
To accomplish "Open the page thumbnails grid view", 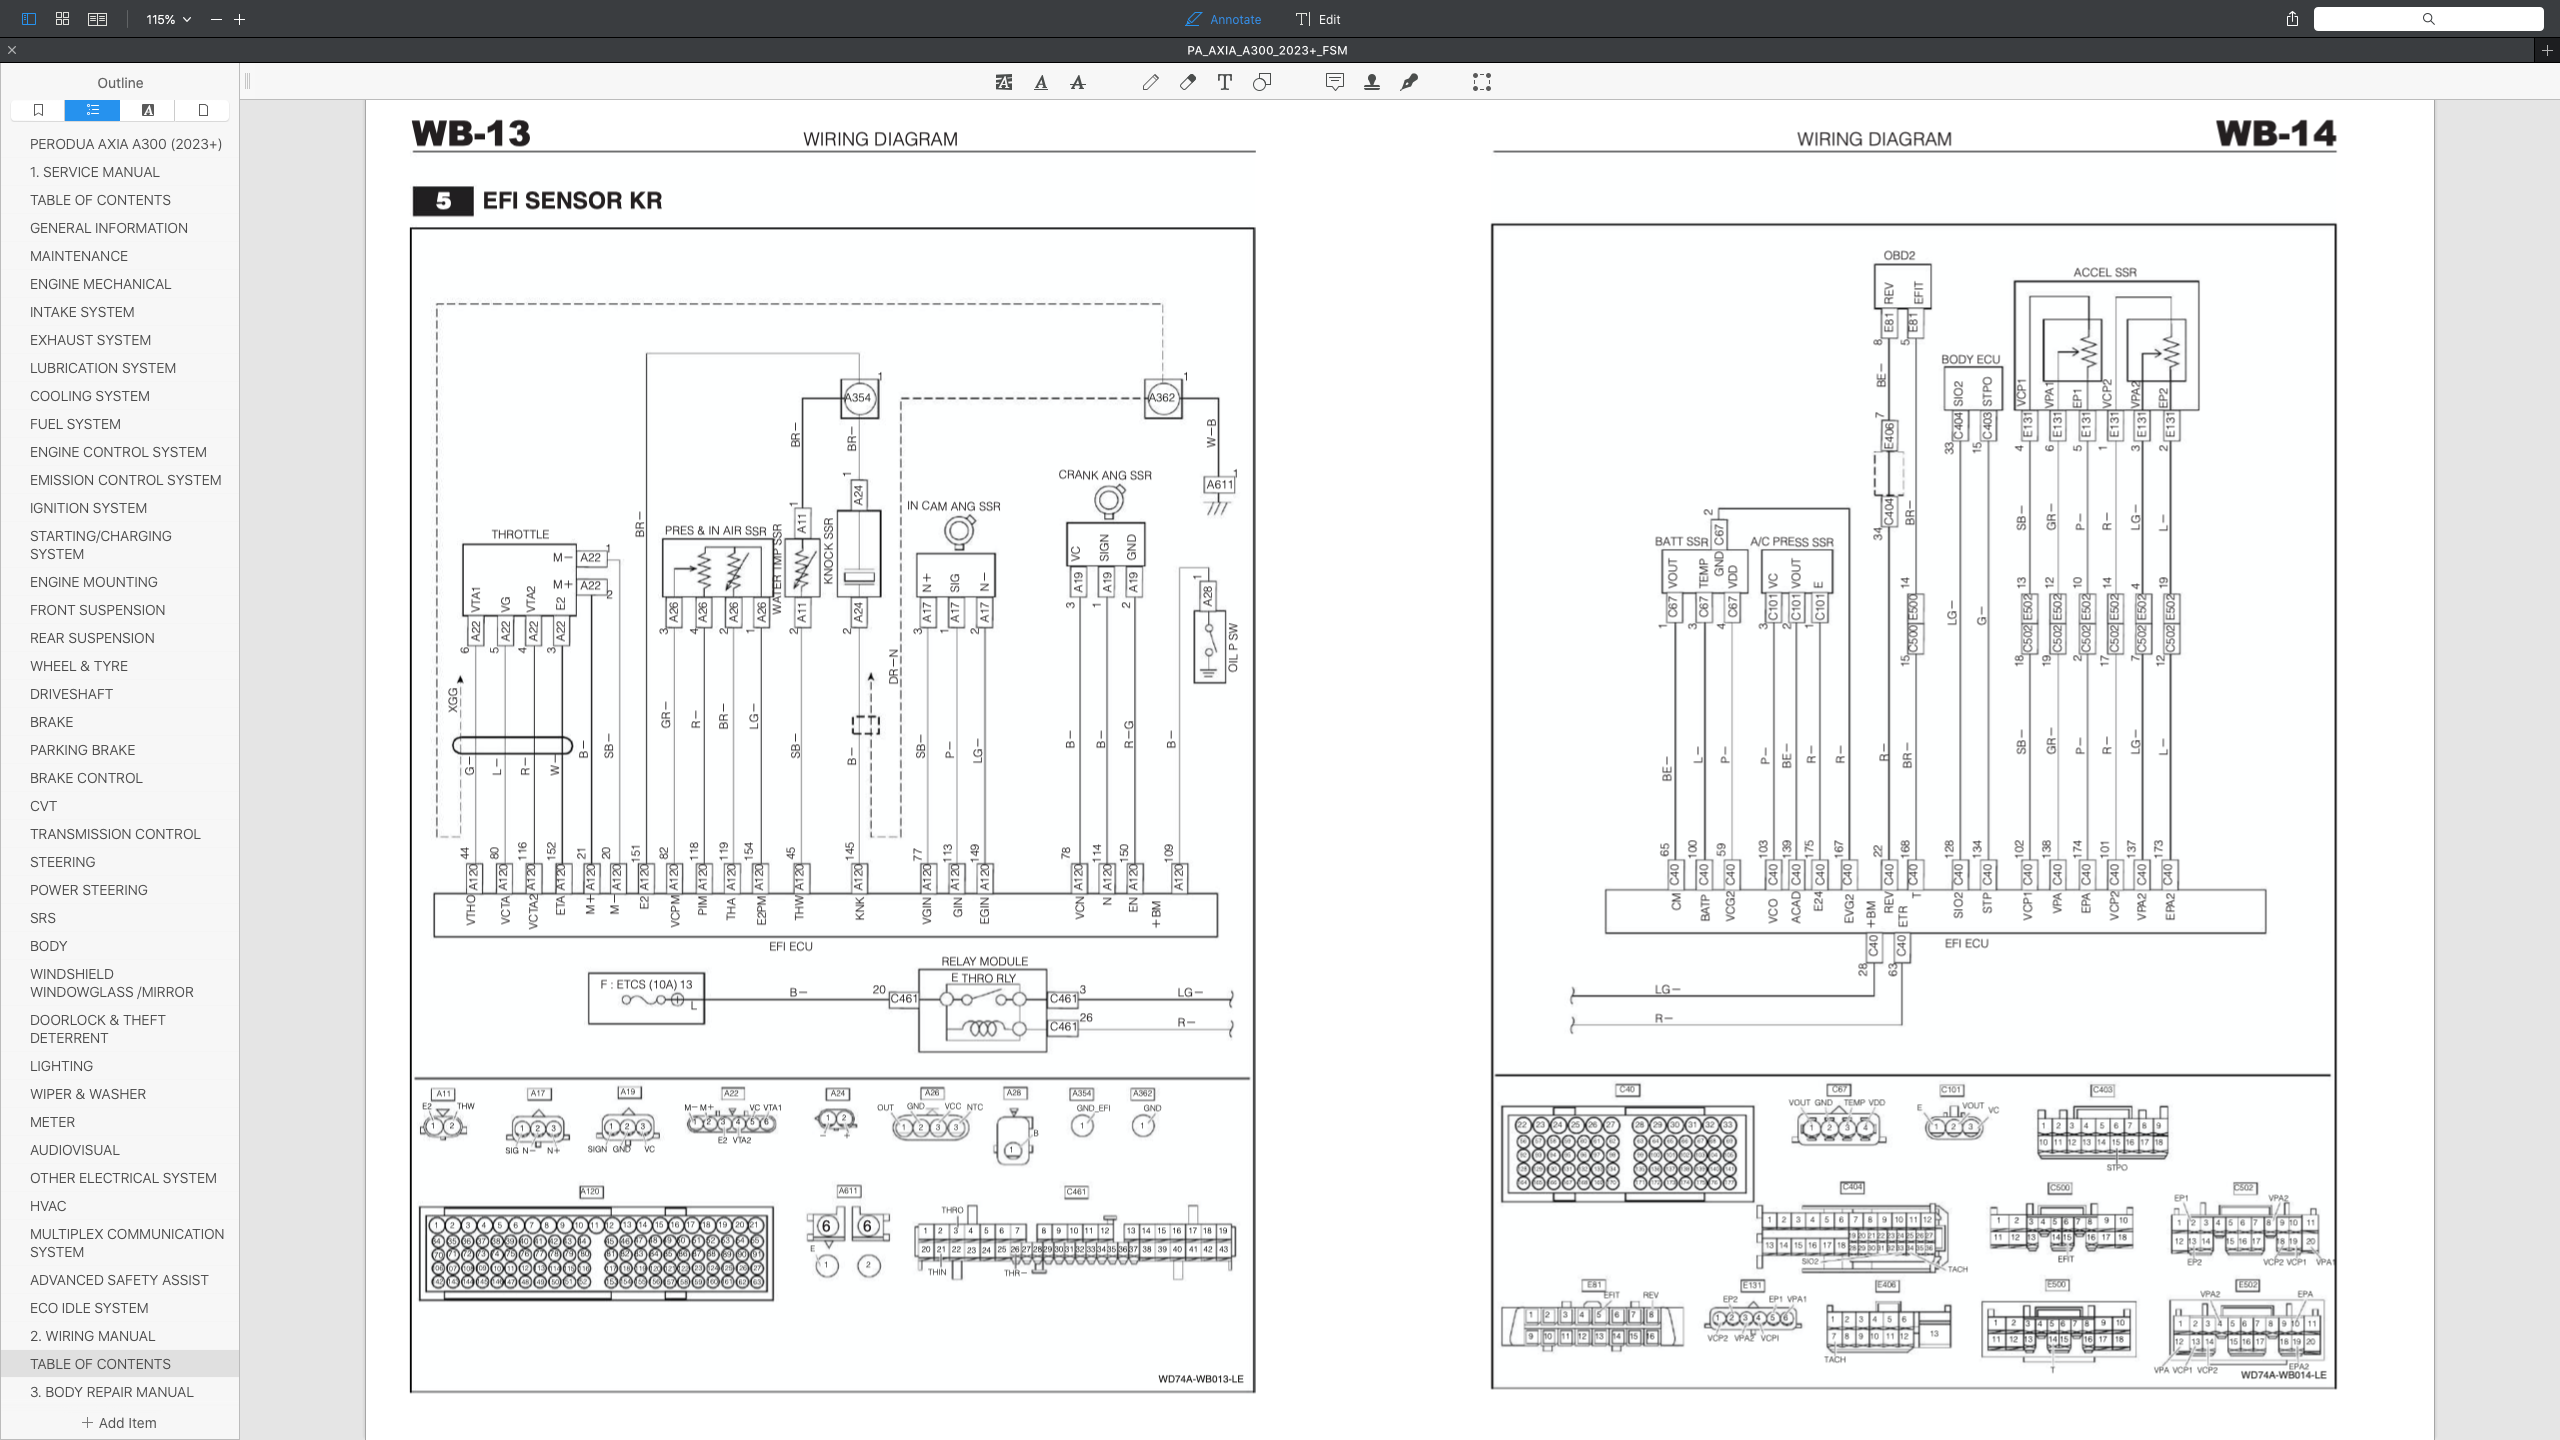I will [61, 19].
